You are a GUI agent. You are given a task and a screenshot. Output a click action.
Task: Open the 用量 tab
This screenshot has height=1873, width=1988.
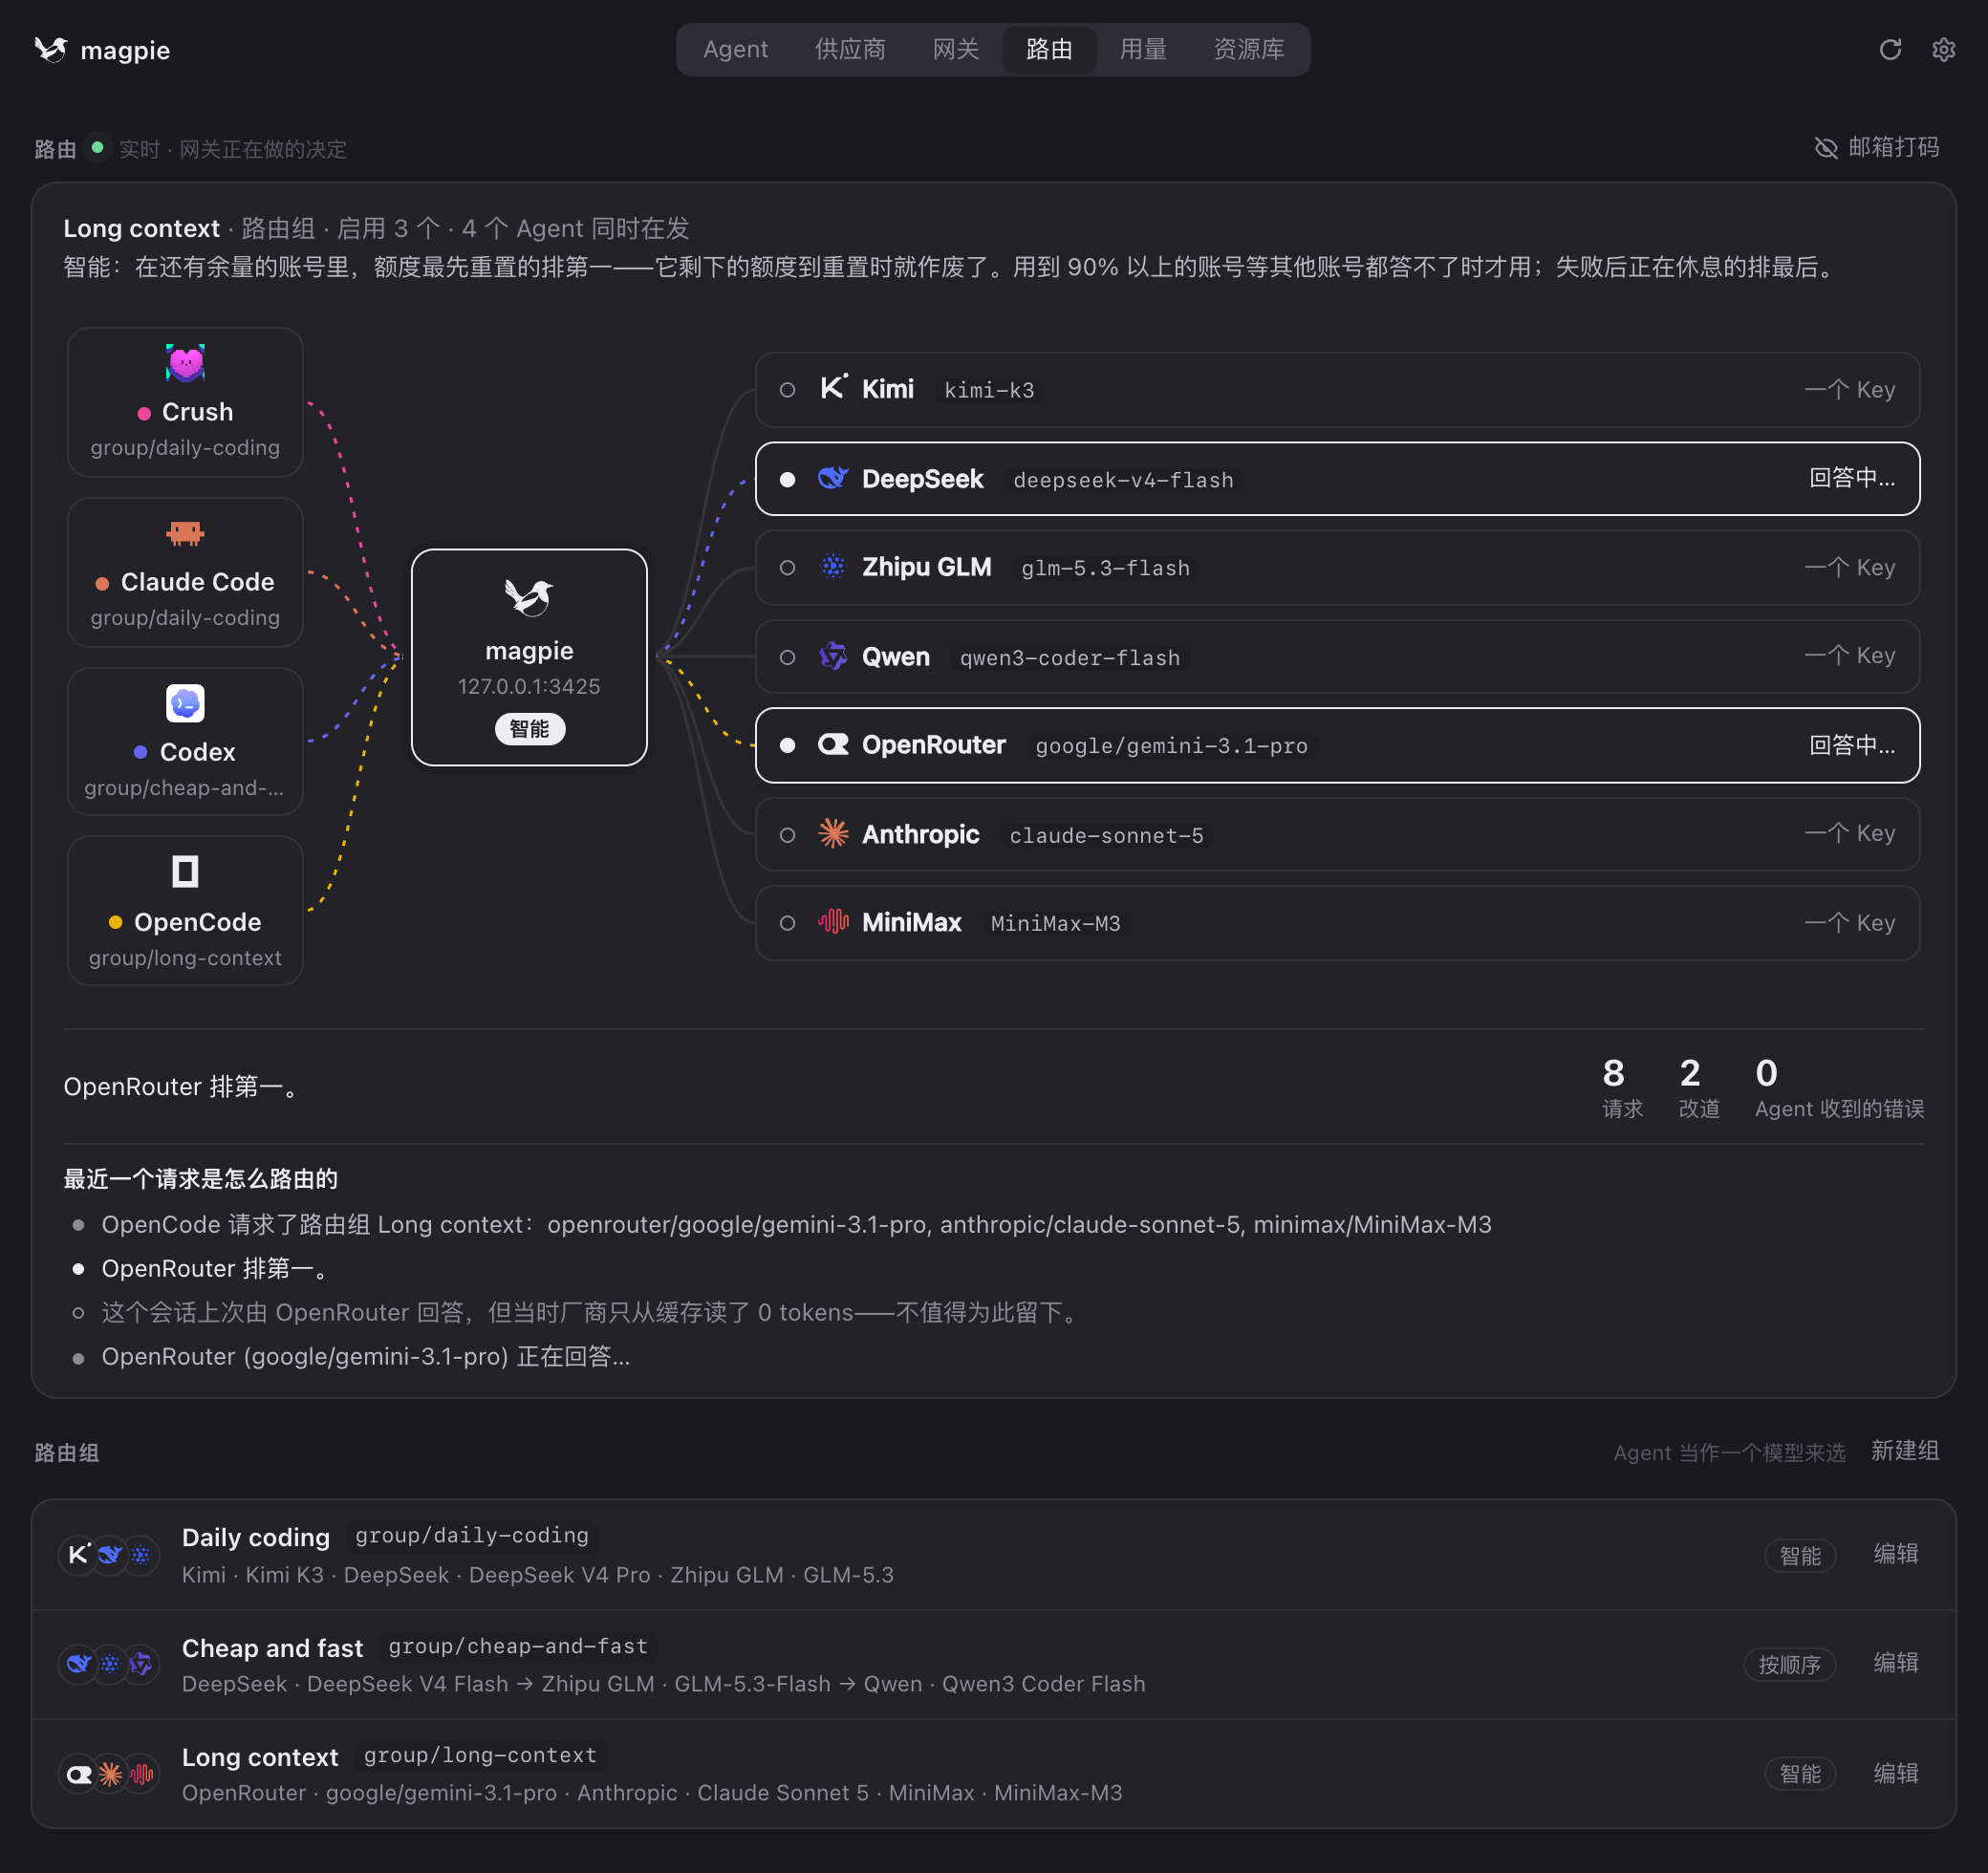(1143, 49)
